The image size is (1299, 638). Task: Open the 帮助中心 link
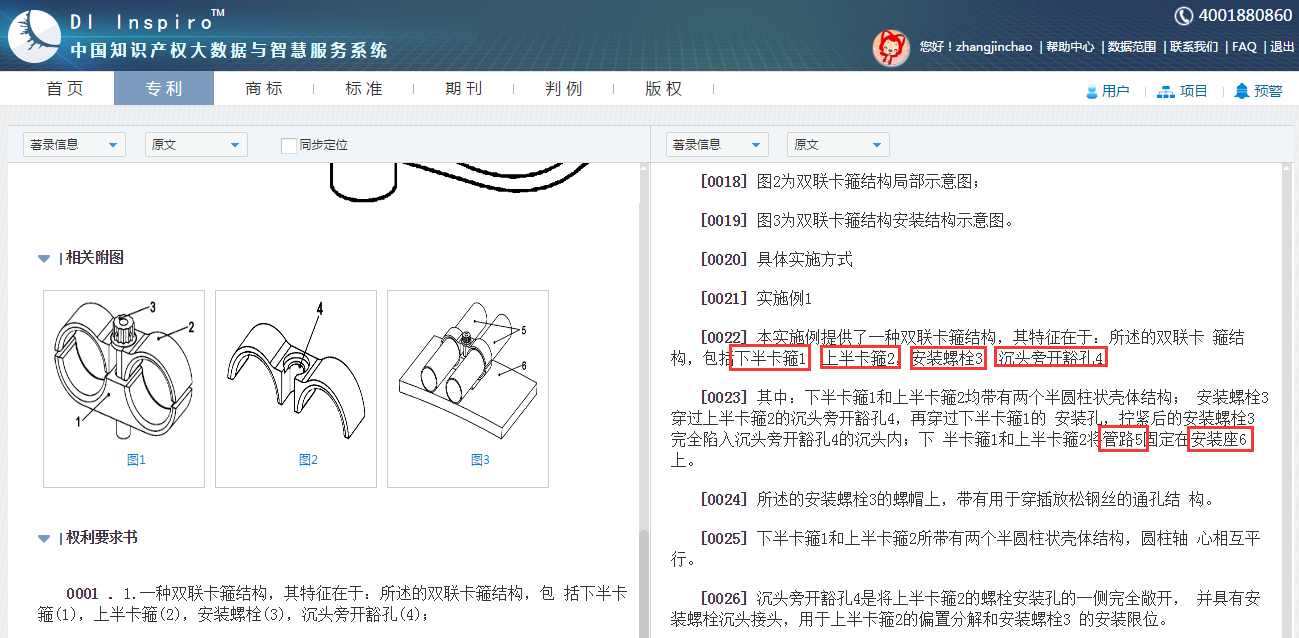pyautogui.click(x=1070, y=47)
